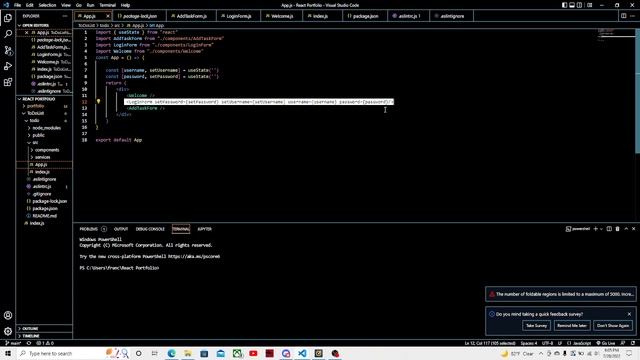Expand the Outline section
Image resolution: width=640 pixels, height=360 pixels.
coord(44,329)
